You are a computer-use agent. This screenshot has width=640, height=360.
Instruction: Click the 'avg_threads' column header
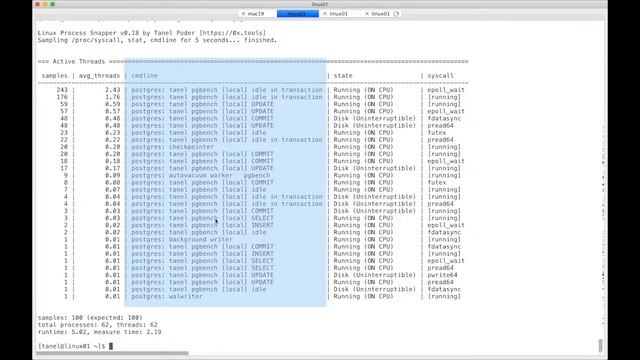[99, 76]
